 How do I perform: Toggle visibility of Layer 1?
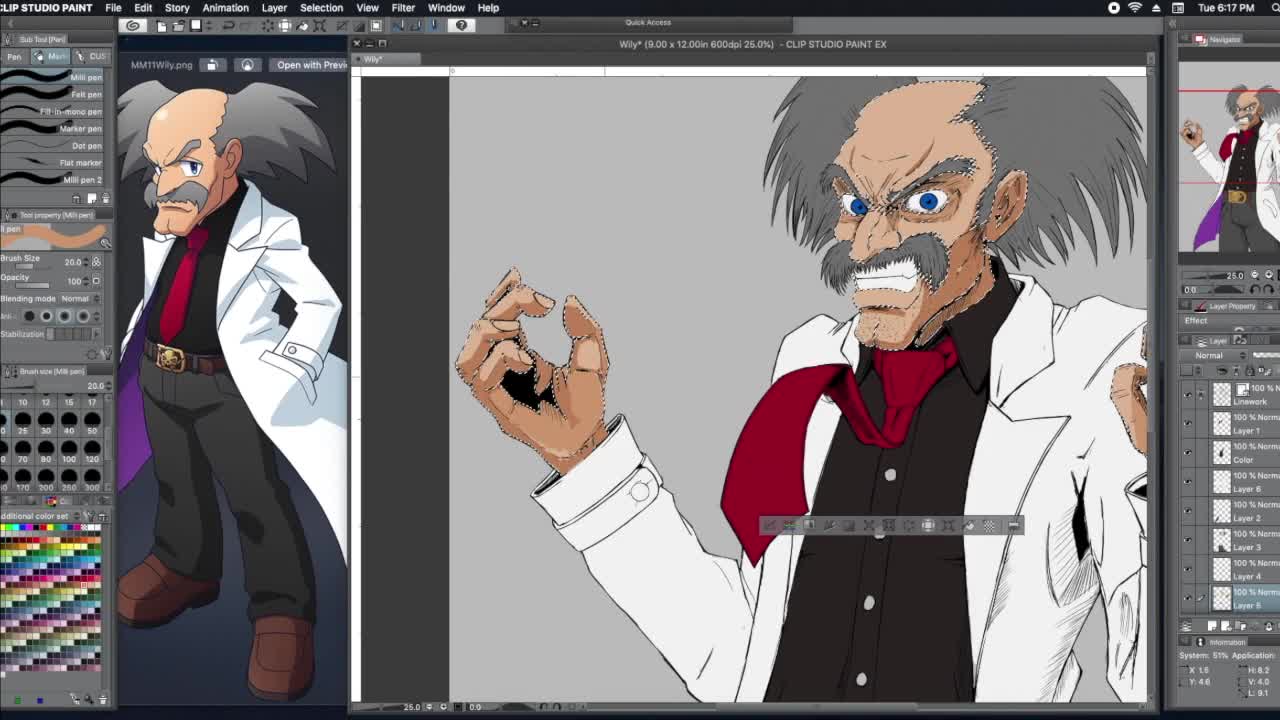[1188, 424]
